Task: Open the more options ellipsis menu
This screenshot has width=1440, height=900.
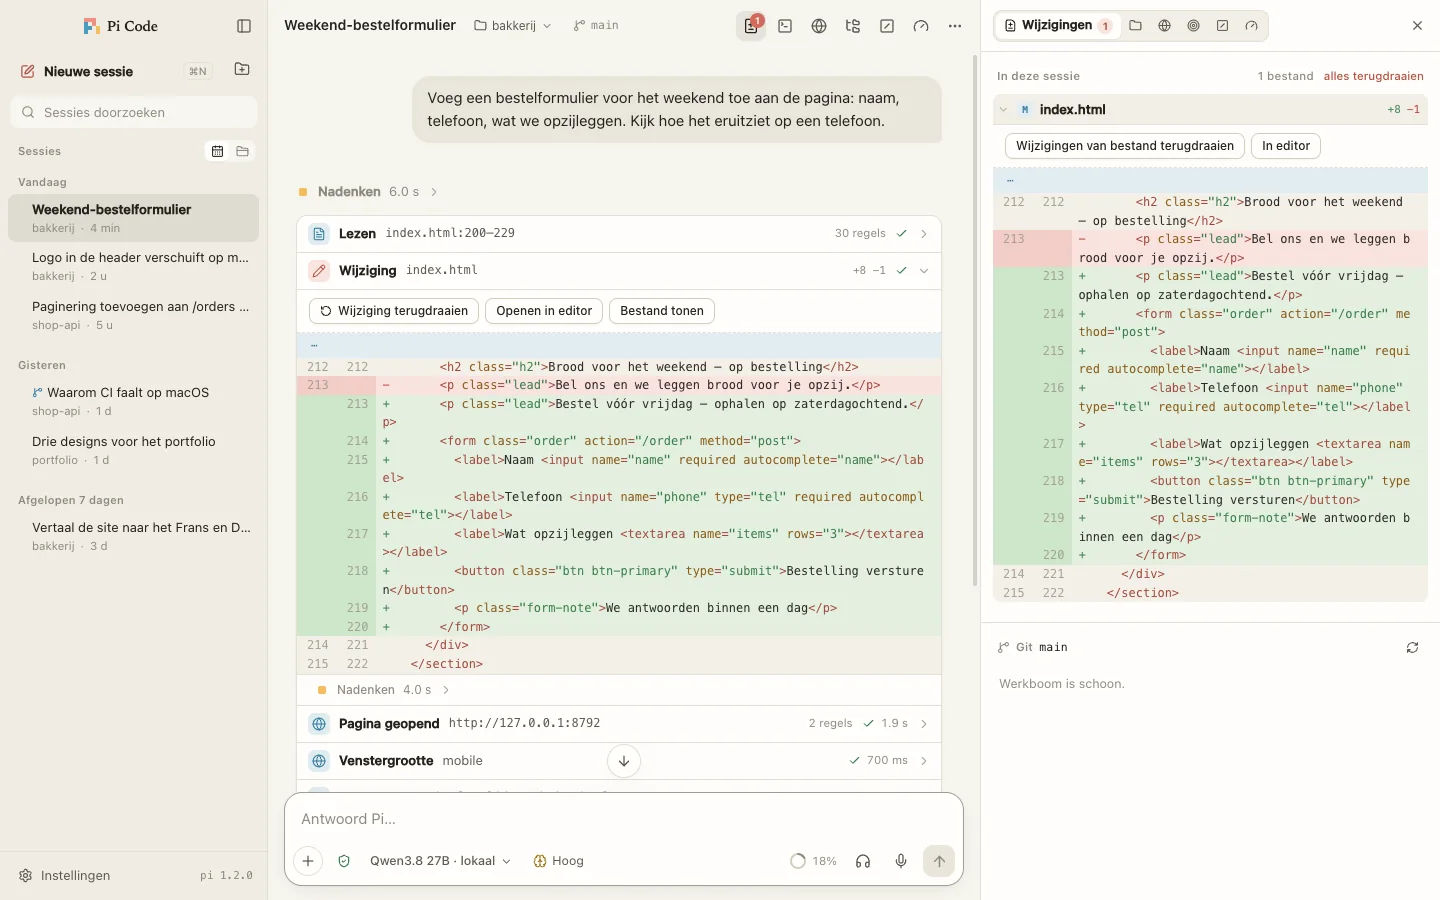Action: [955, 26]
